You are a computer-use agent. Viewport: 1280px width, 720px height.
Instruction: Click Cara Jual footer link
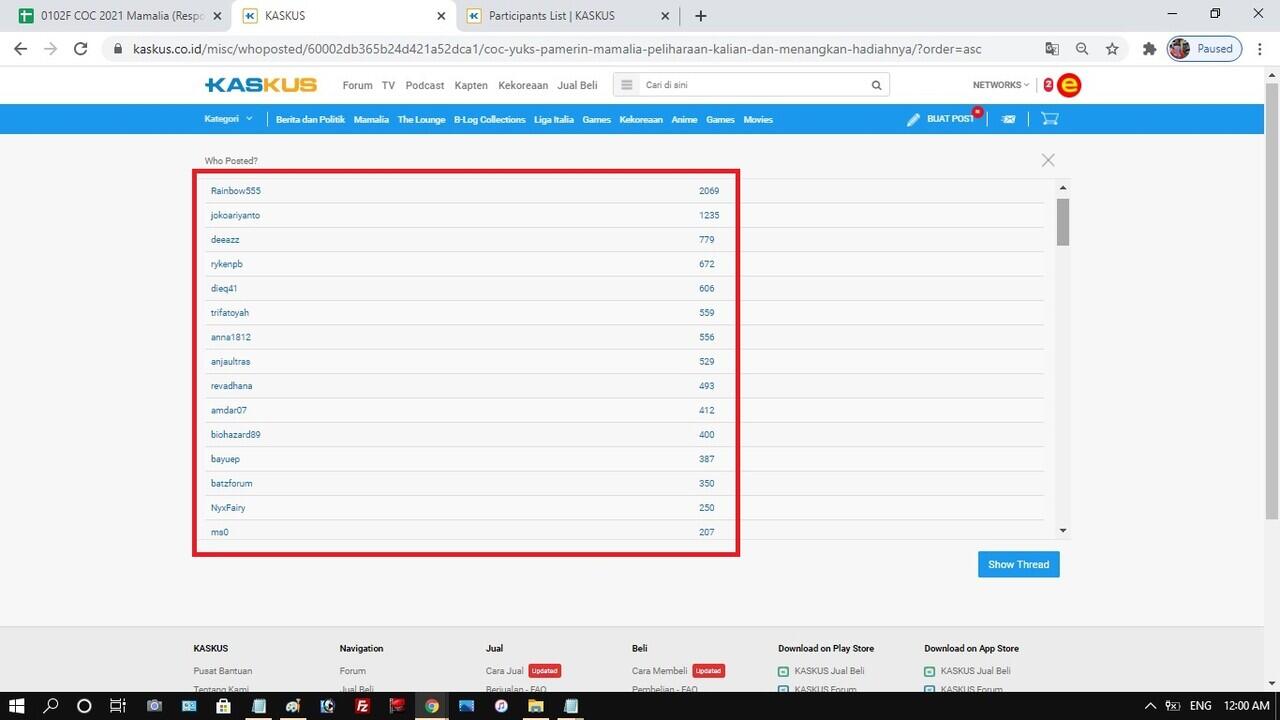click(505, 671)
